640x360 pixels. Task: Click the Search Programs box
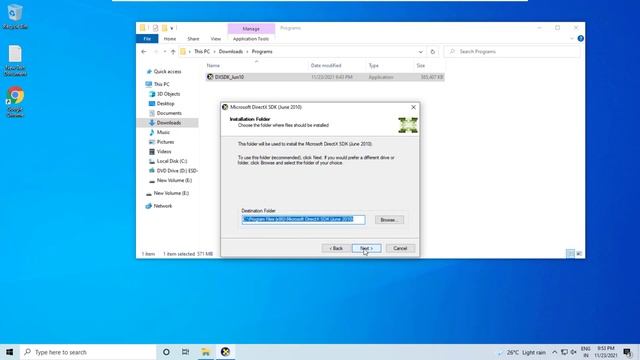tap(512, 51)
